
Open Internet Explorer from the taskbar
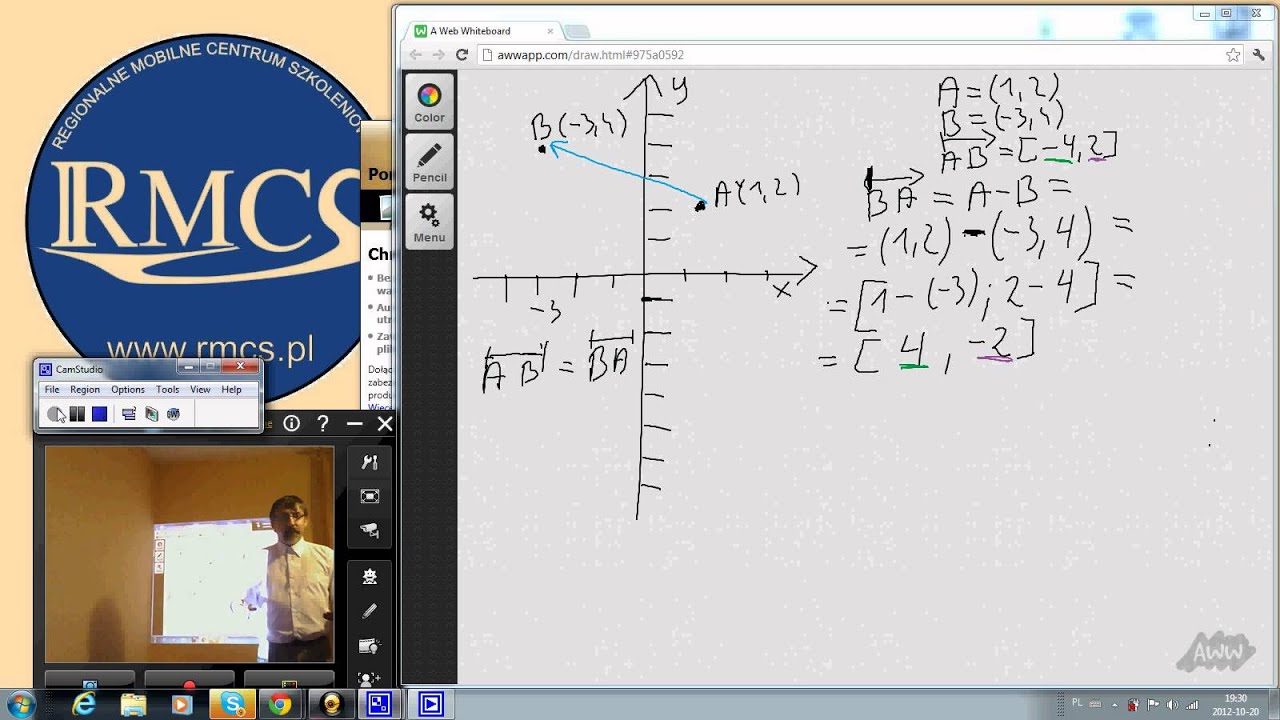point(84,704)
